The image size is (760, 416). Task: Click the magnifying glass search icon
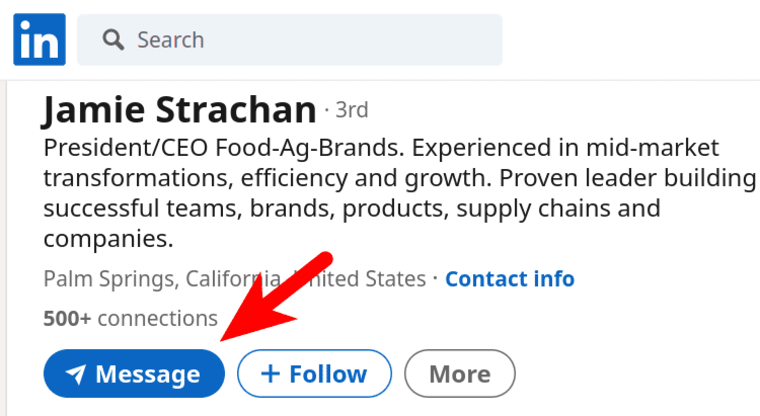(113, 40)
